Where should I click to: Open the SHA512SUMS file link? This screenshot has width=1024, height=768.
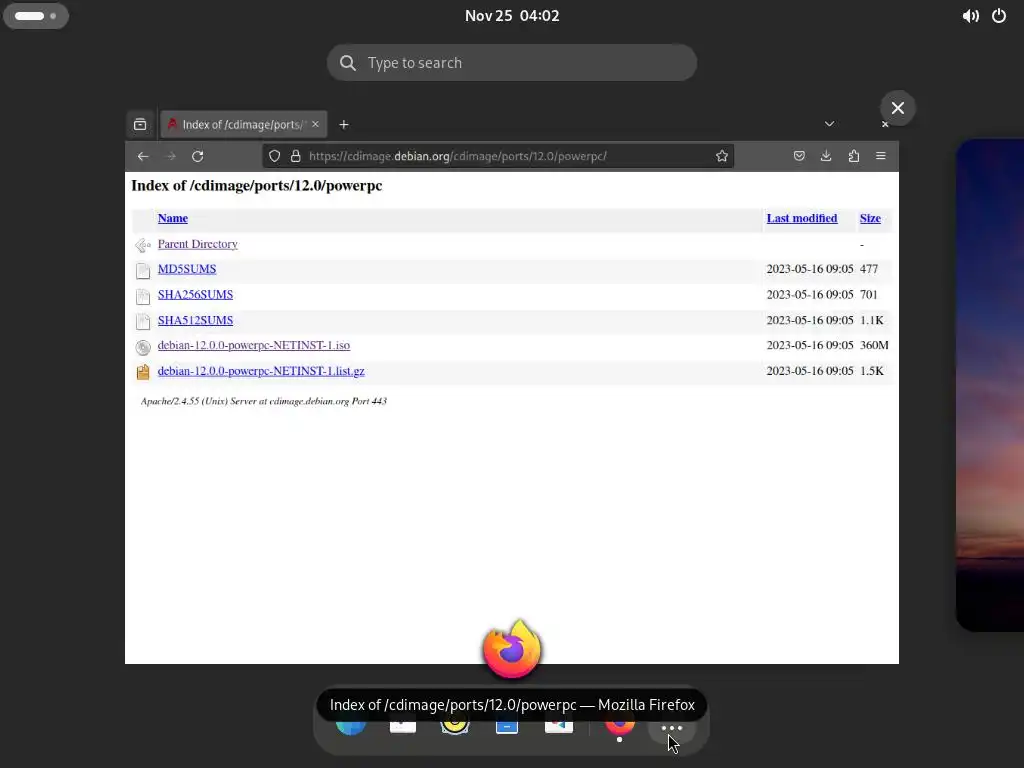(195, 320)
